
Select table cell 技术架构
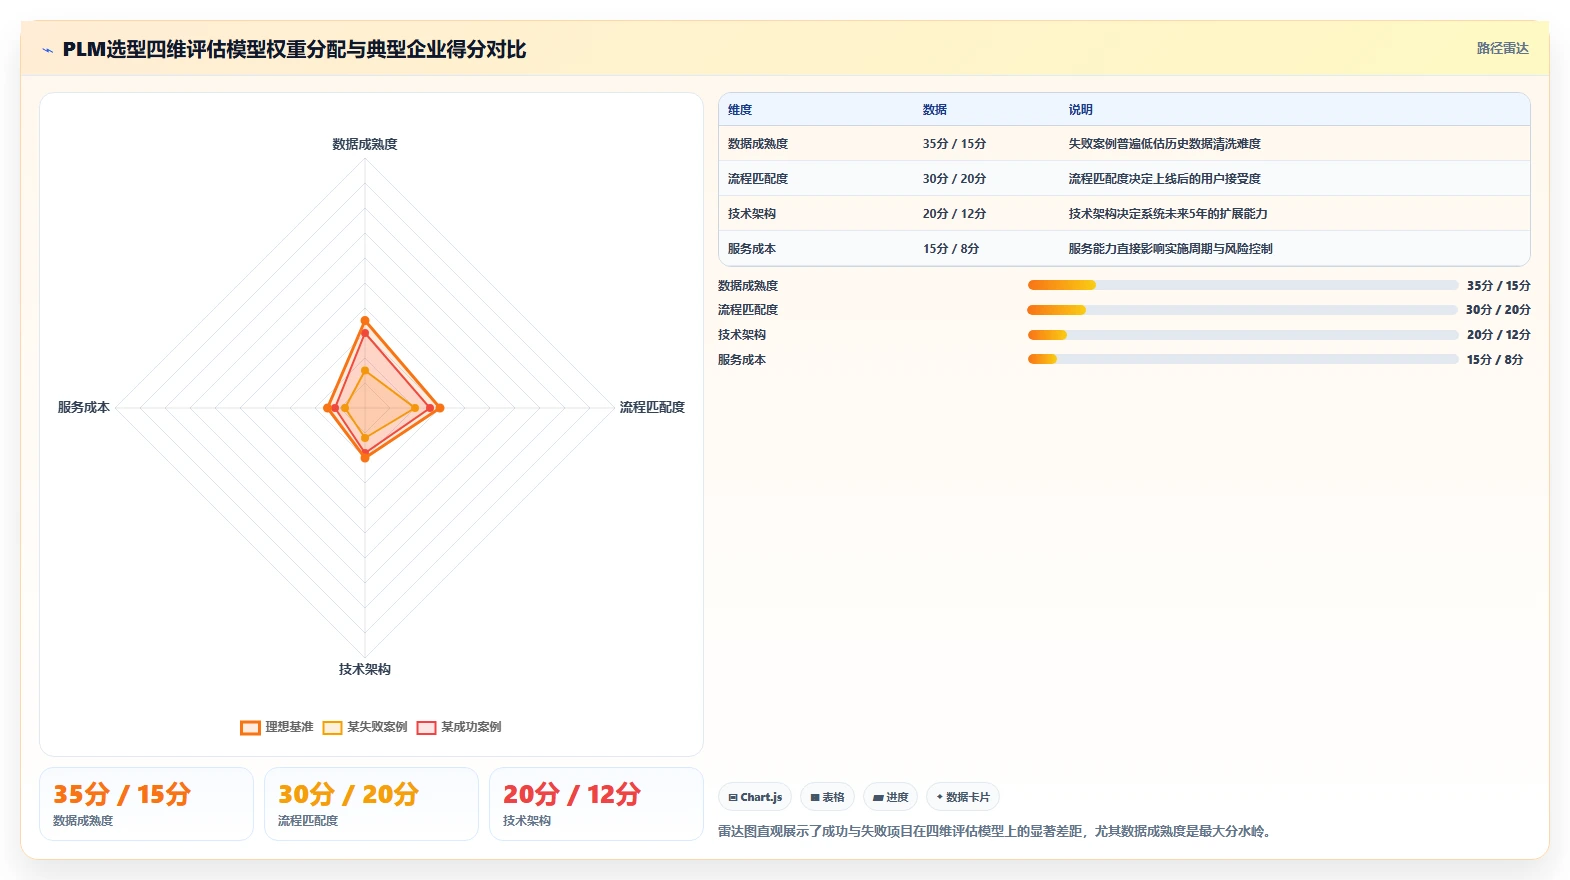coord(752,214)
